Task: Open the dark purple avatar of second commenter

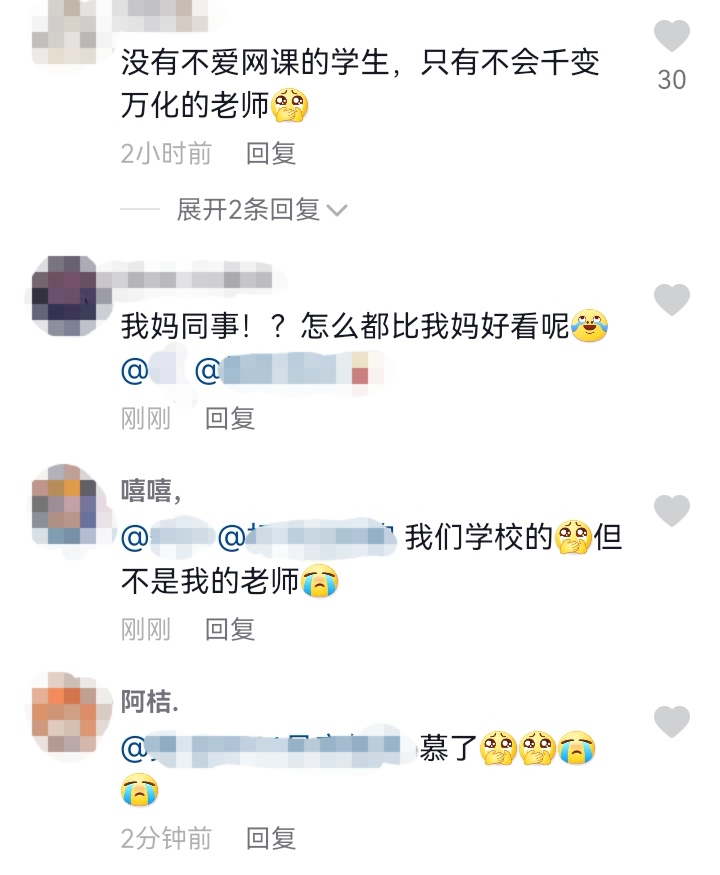Action: click(64, 296)
